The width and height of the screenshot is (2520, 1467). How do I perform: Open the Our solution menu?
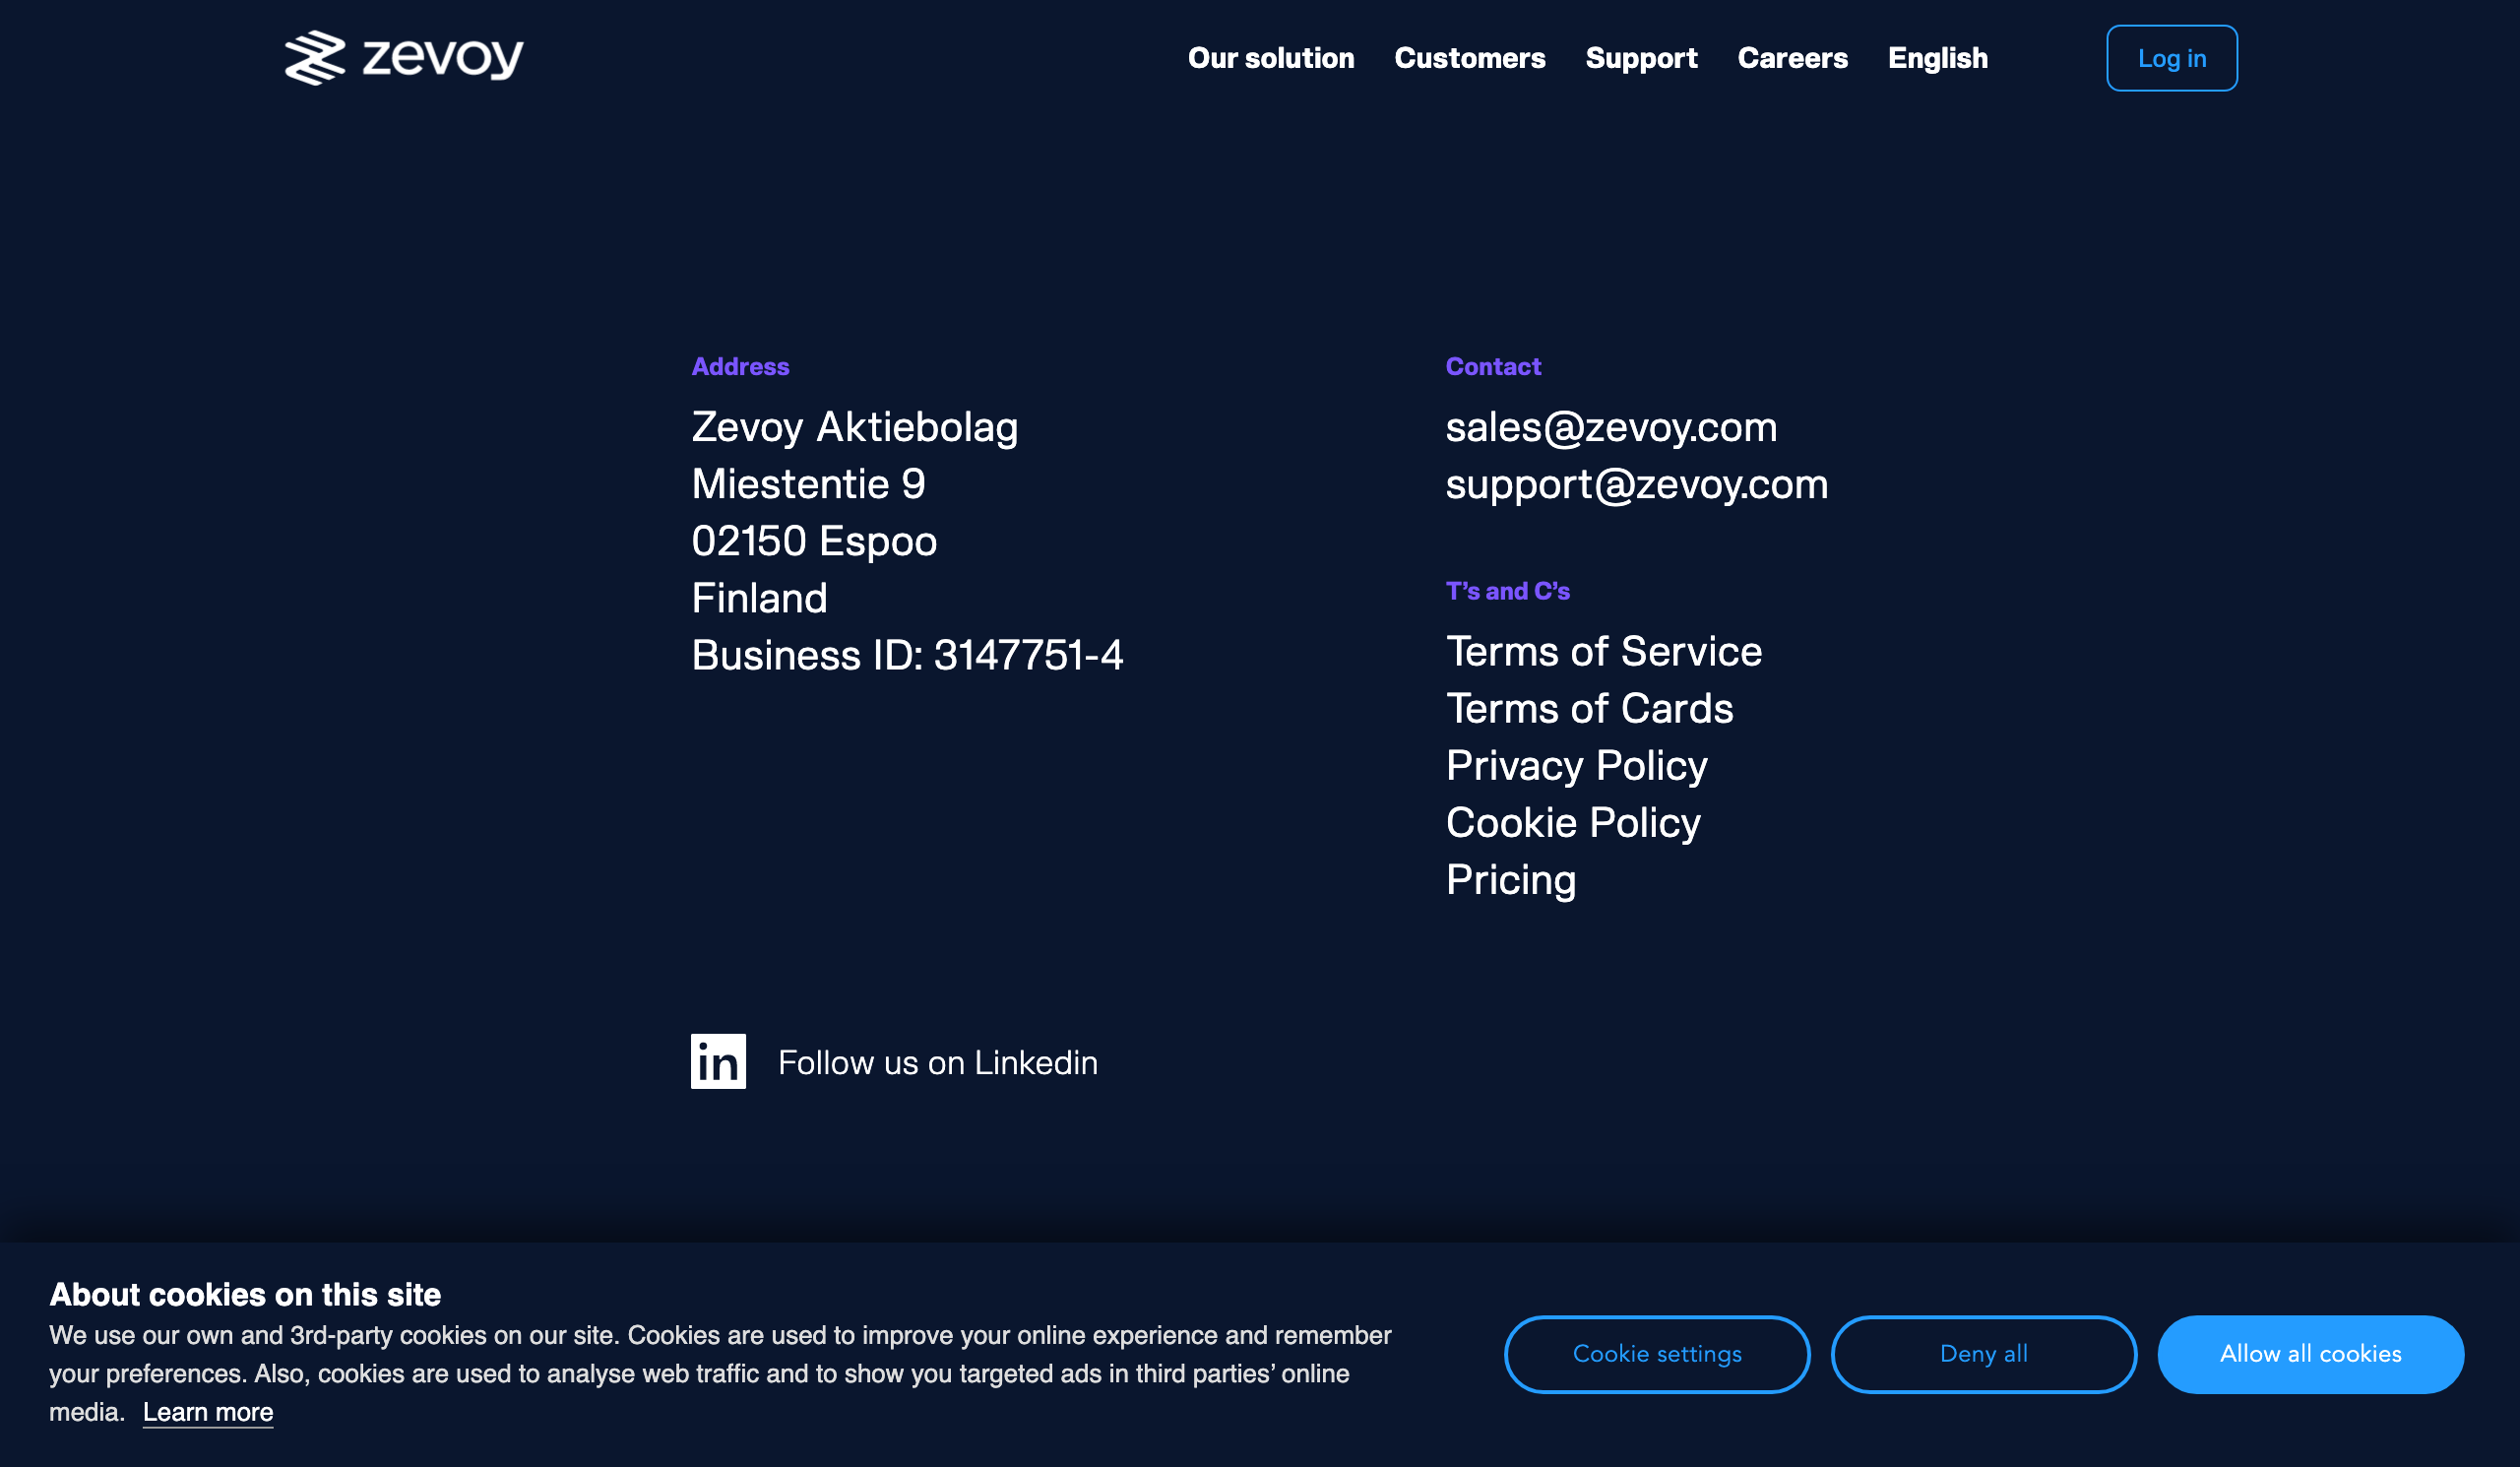(1270, 58)
